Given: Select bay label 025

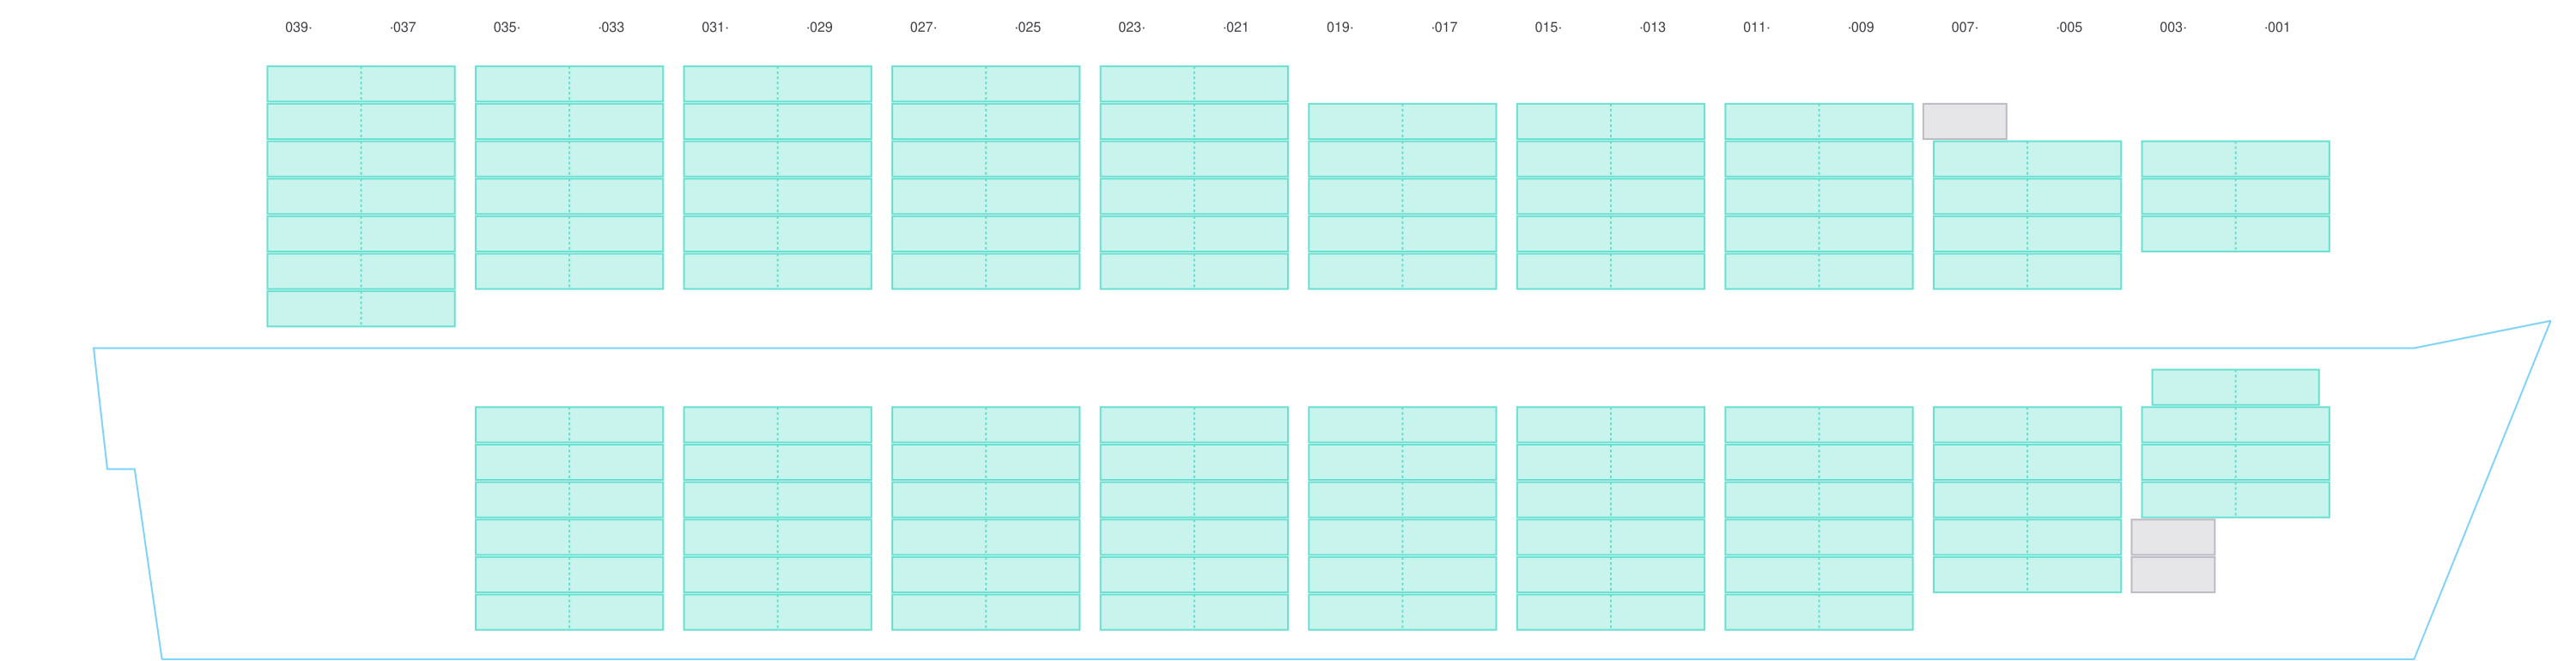Looking at the screenshot, I should click(1027, 27).
